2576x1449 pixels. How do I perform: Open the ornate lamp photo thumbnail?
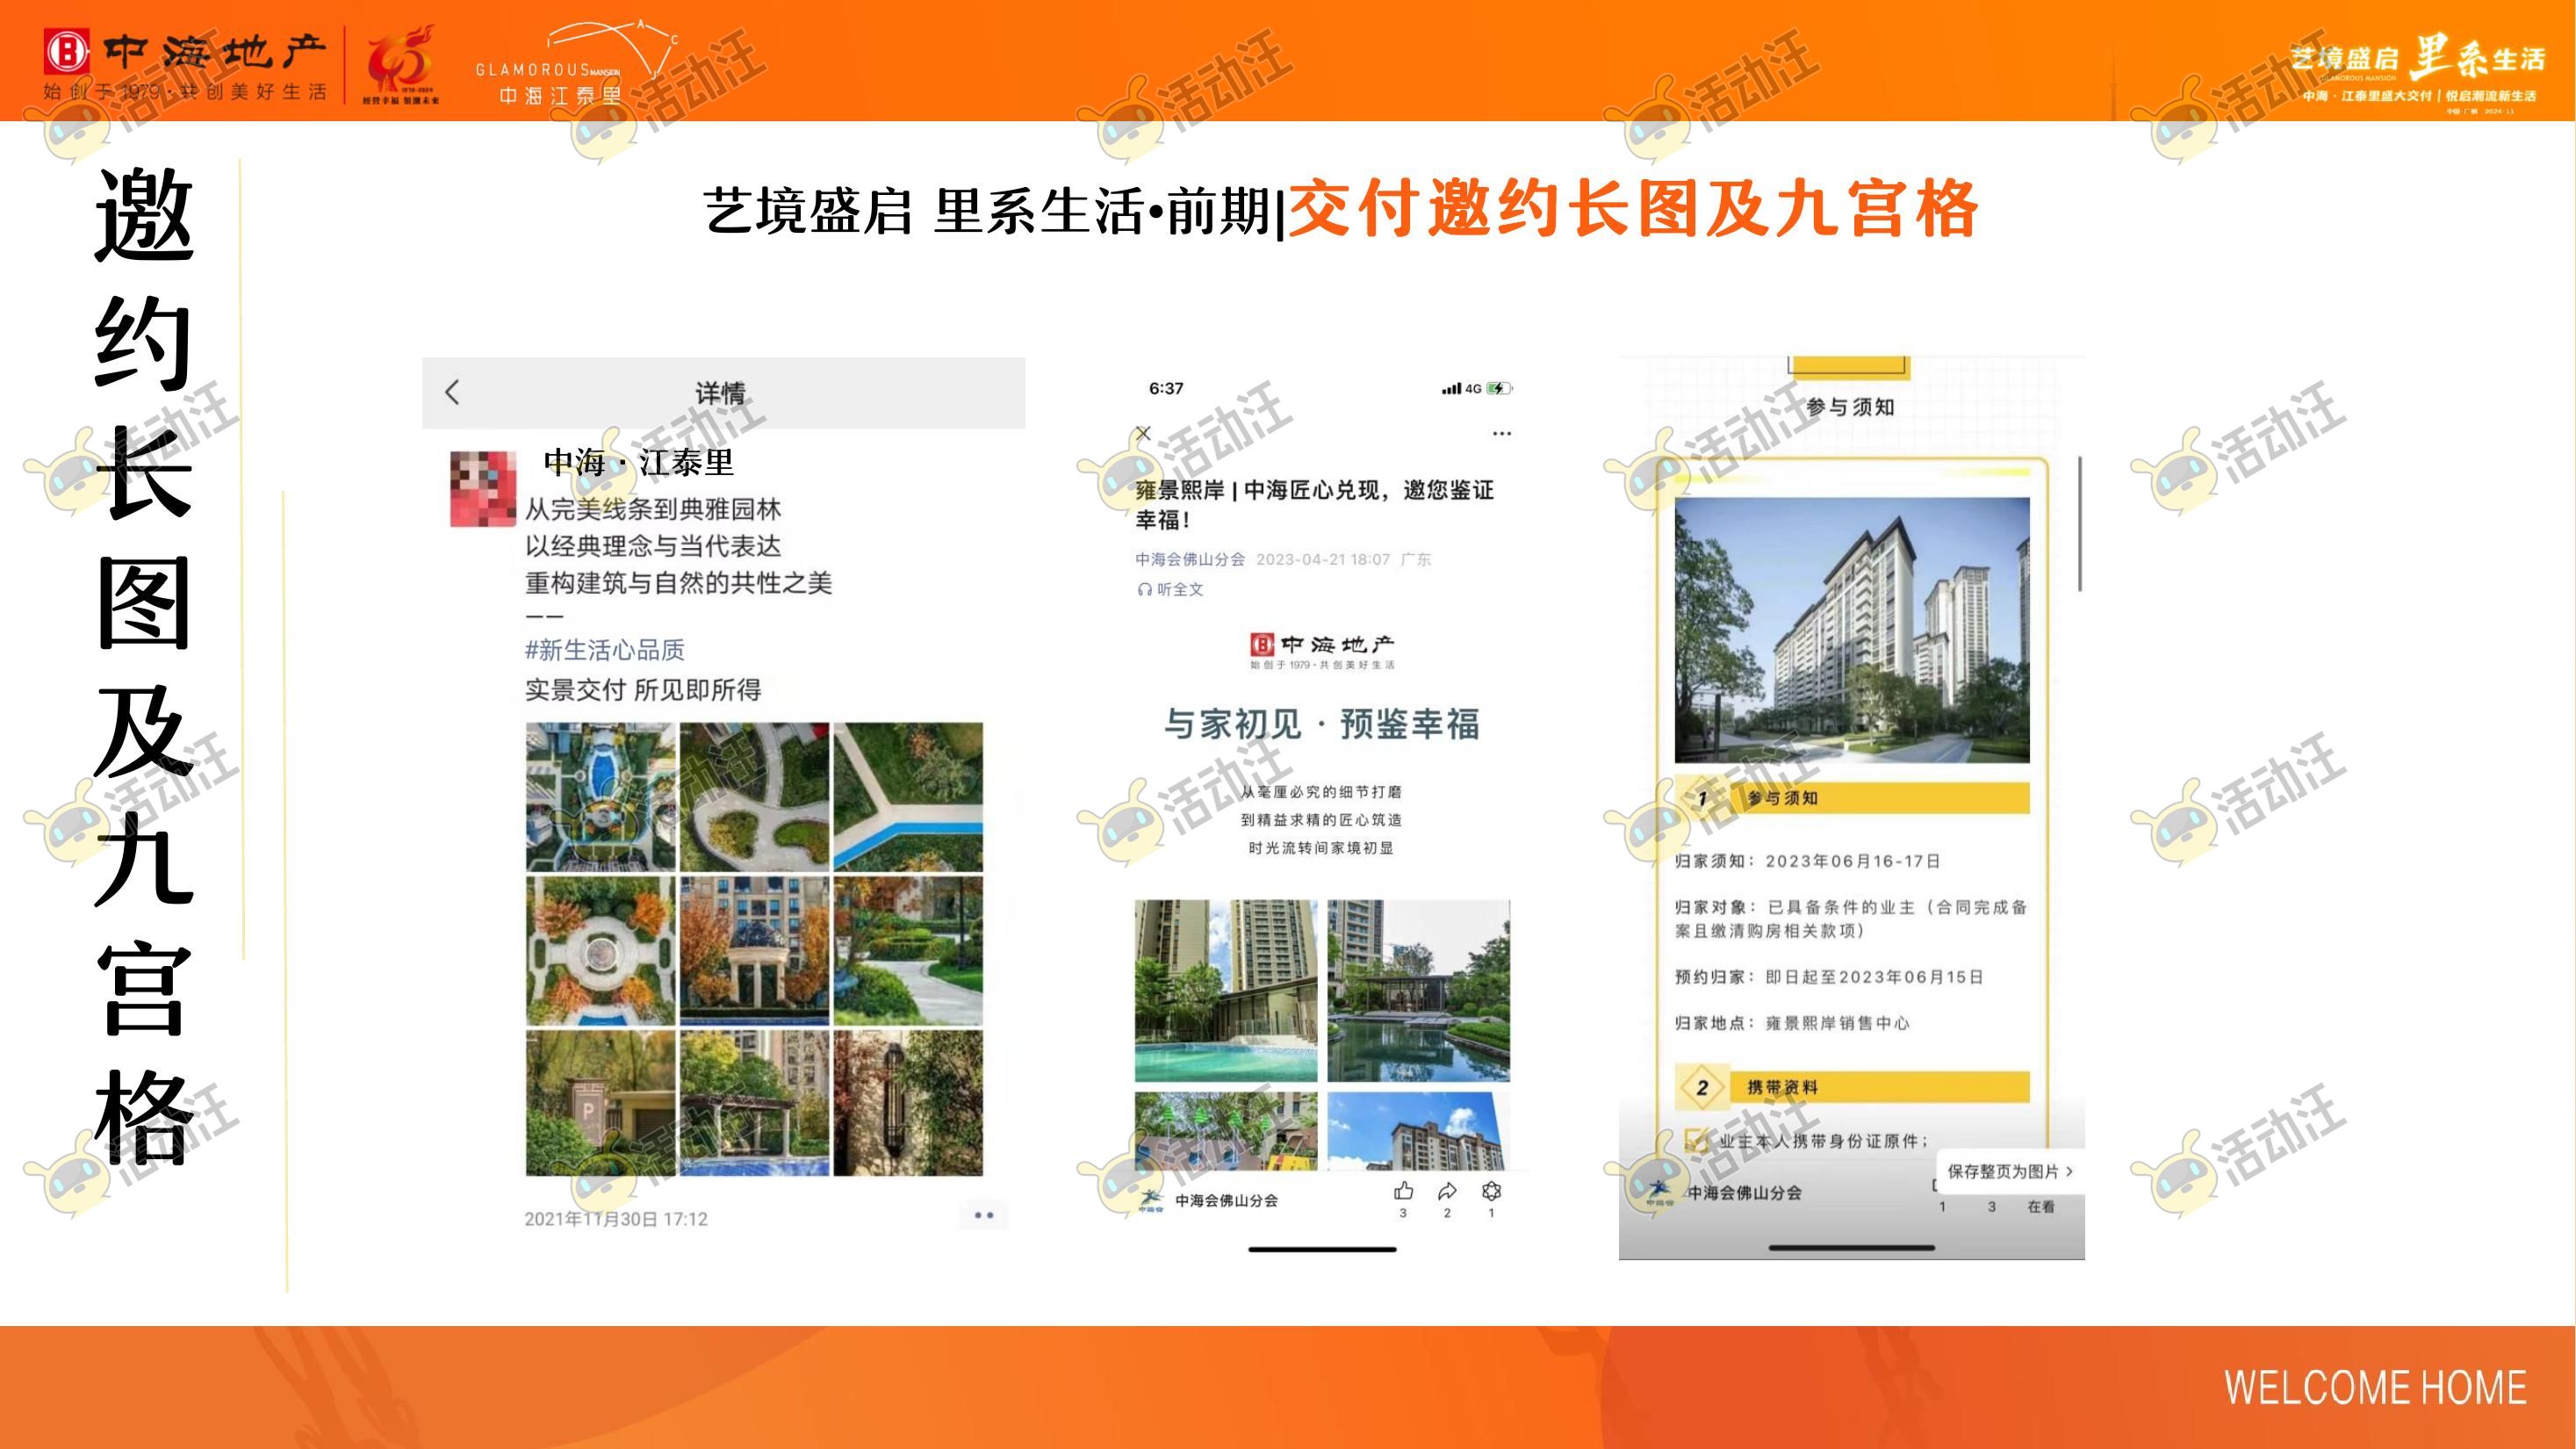pos(908,1103)
